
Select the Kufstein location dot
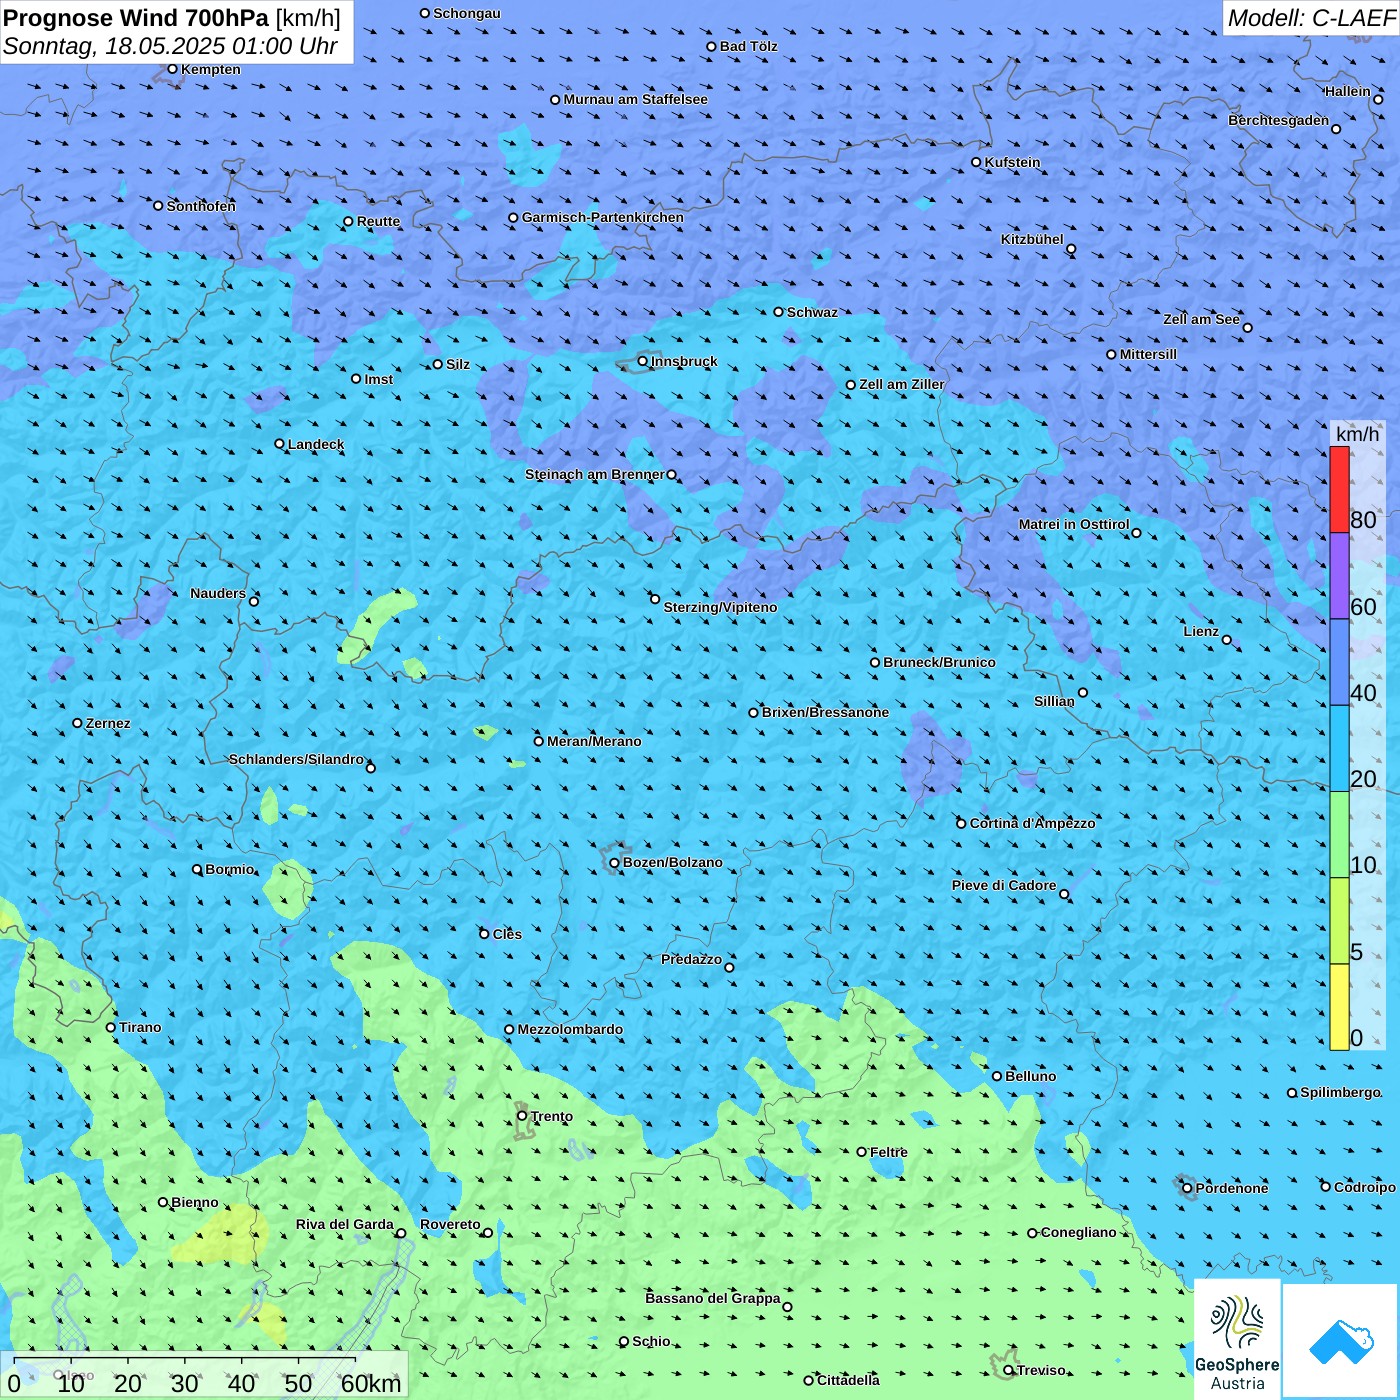977,162
